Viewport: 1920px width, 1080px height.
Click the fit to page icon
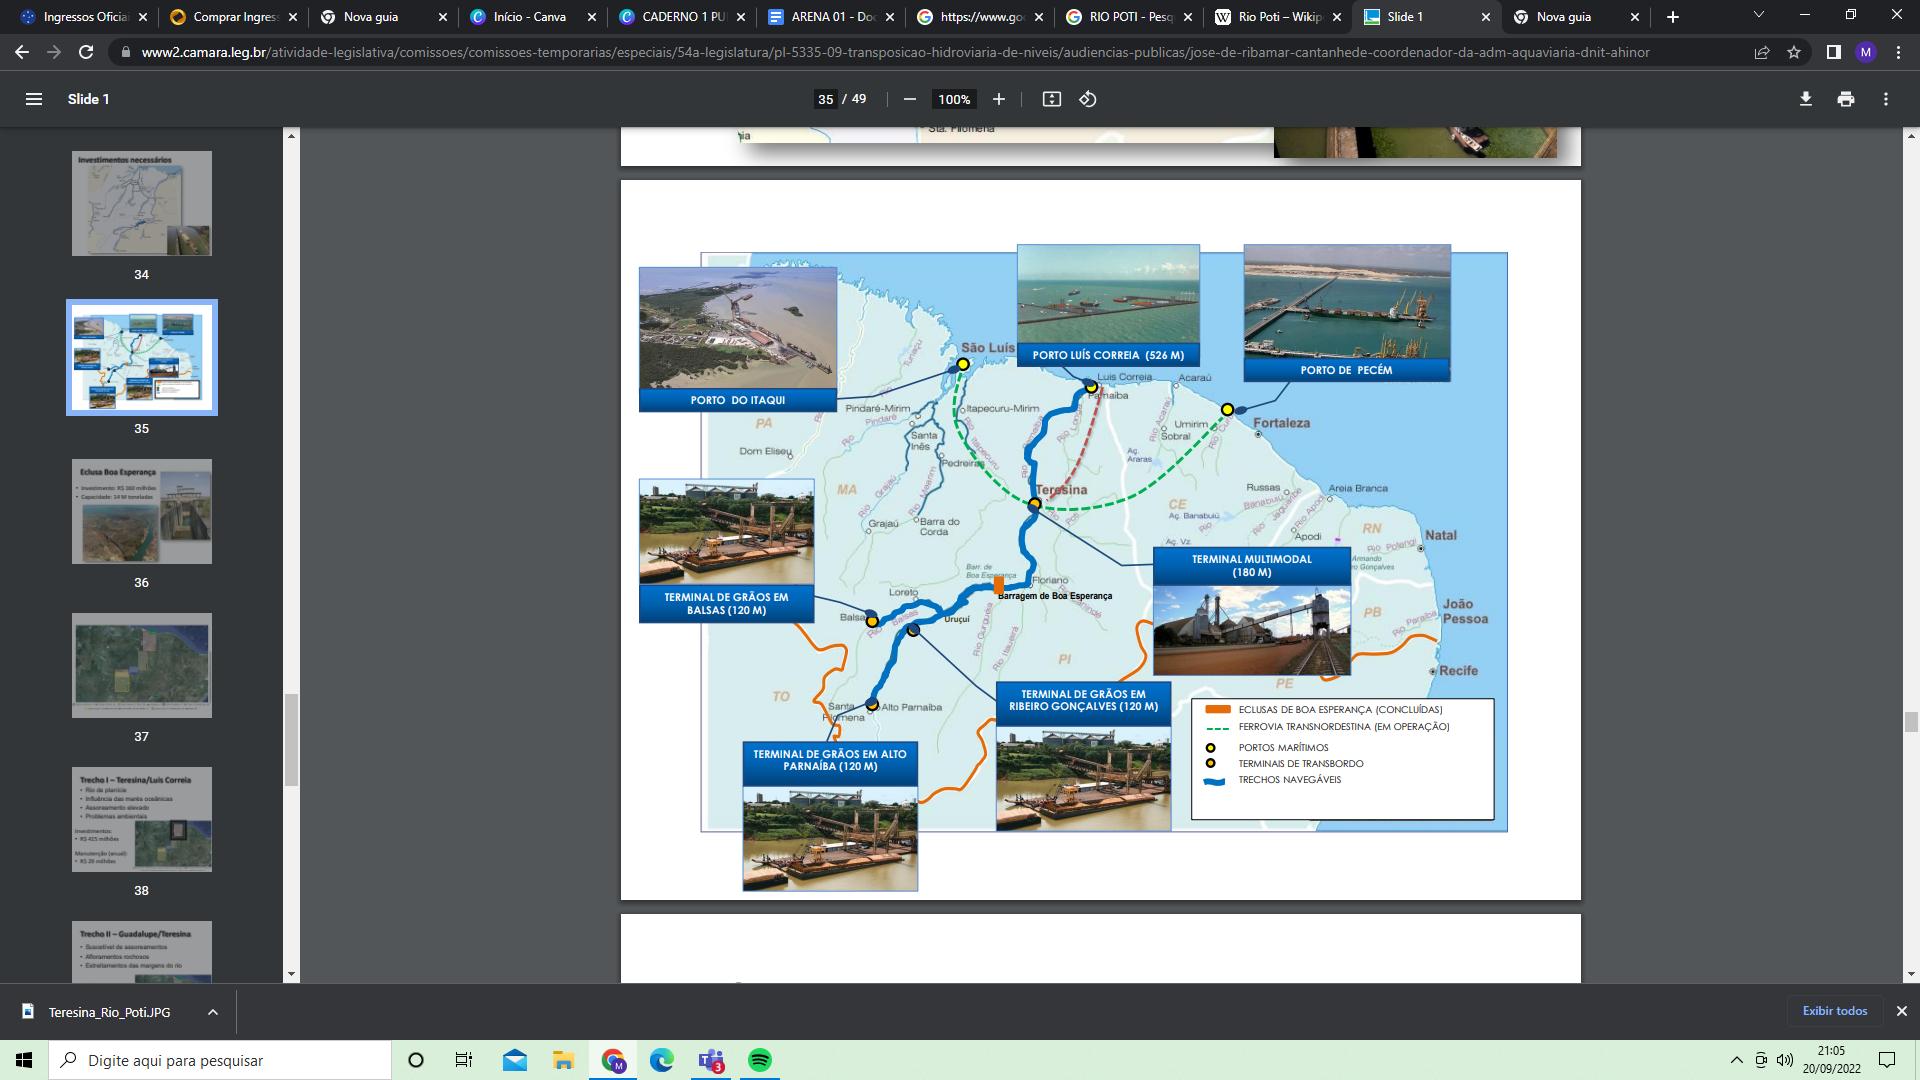click(x=1051, y=99)
